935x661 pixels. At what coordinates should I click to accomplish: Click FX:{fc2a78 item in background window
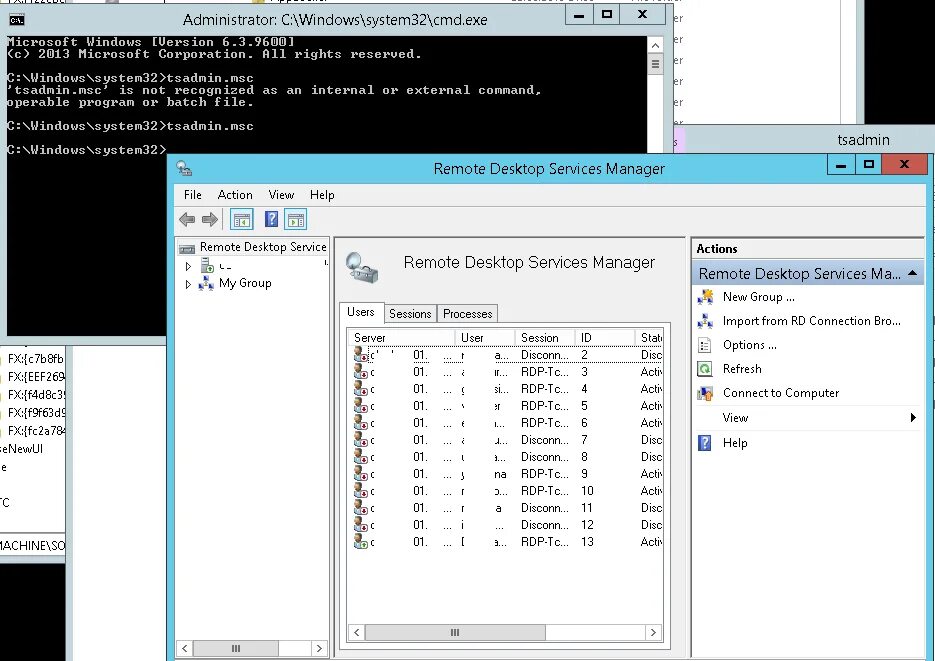[36, 430]
